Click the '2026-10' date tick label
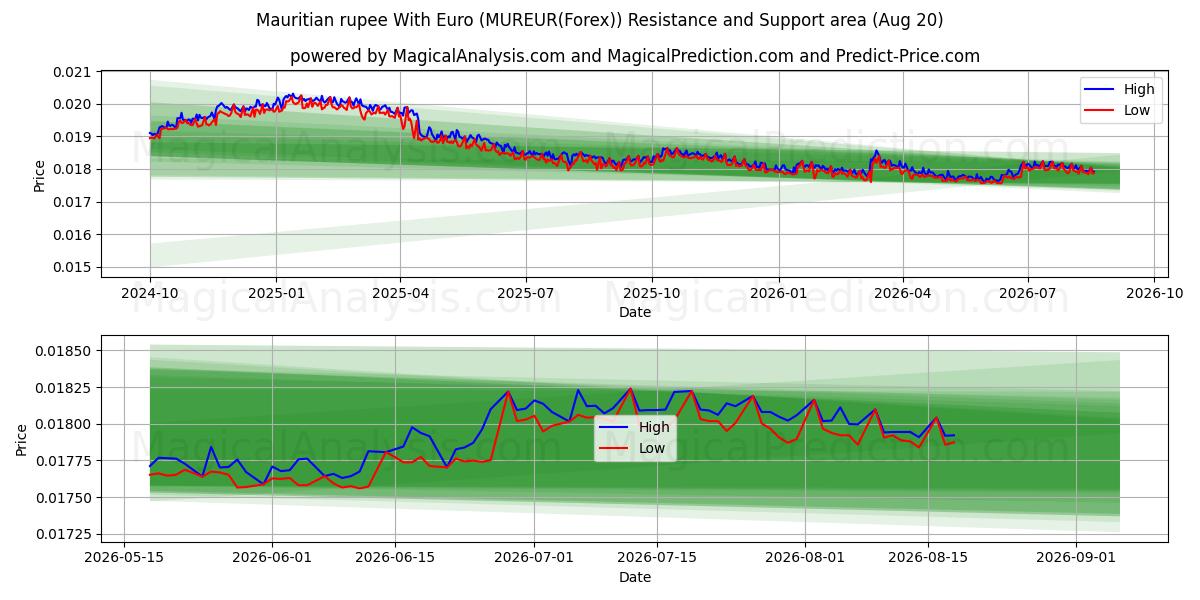The width and height of the screenshot is (1200, 600). [x=1154, y=294]
